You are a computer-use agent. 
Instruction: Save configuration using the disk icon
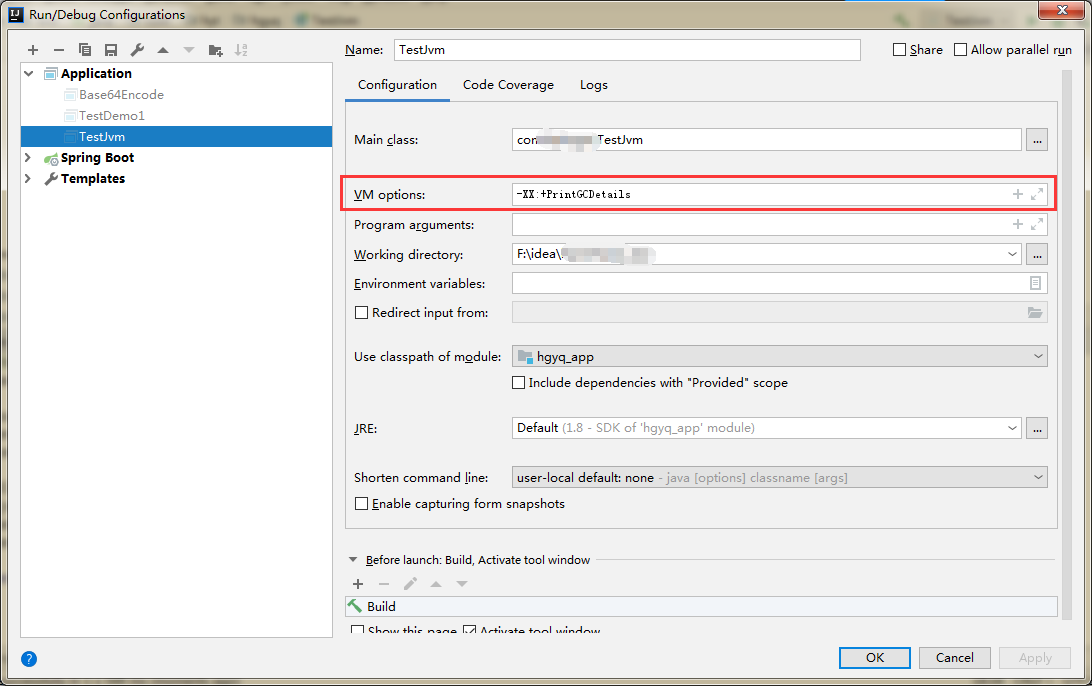(x=111, y=50)
